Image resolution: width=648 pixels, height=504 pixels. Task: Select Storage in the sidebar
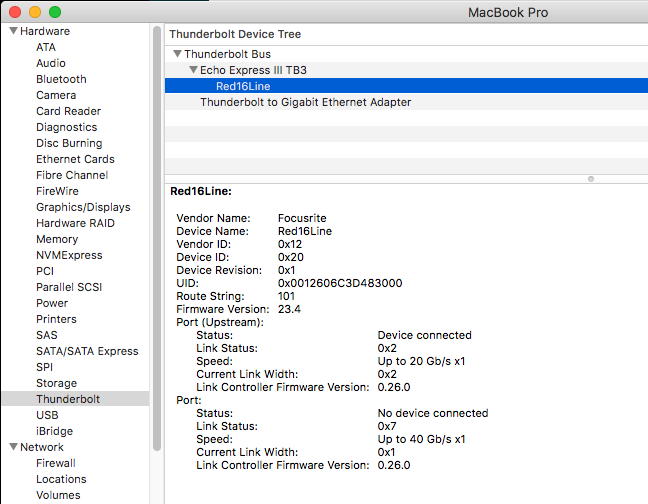point(56,383)
